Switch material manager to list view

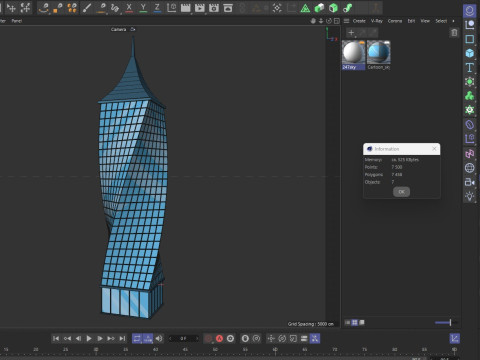(347, 322)
